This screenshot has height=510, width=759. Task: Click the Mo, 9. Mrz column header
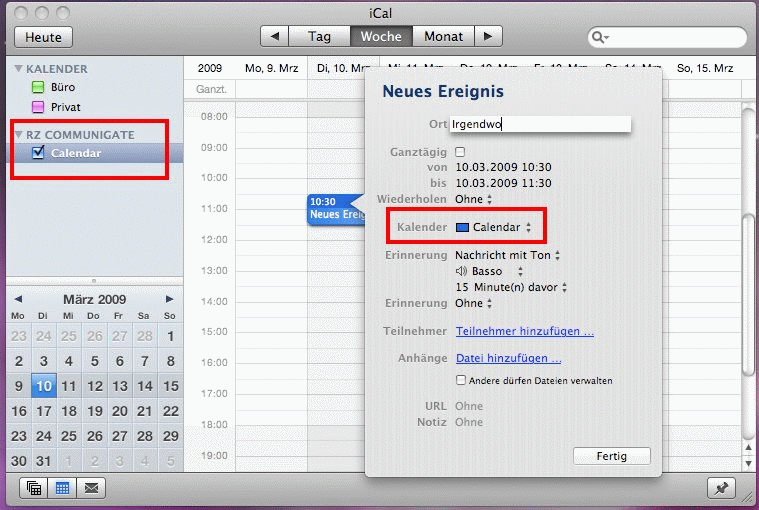(x=272, y=68)
